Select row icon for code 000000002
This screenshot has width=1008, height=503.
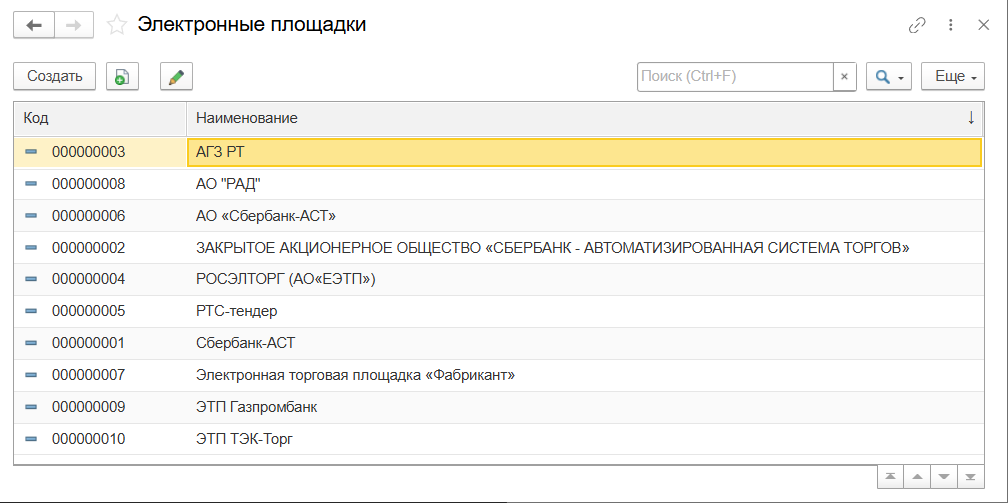point(31,248)
